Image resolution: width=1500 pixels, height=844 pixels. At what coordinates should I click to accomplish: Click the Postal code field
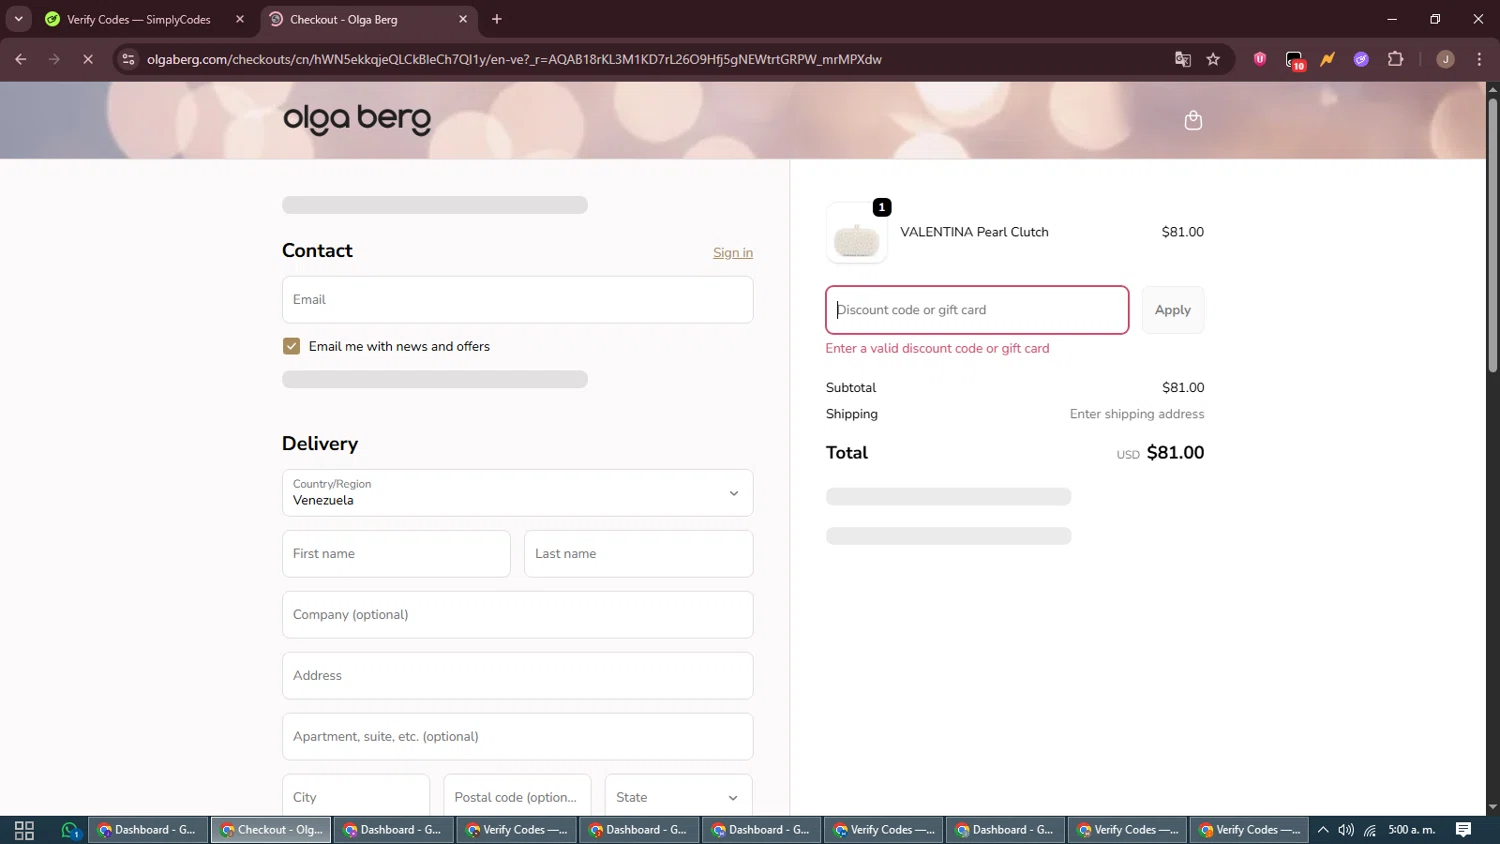click(517, 797)
